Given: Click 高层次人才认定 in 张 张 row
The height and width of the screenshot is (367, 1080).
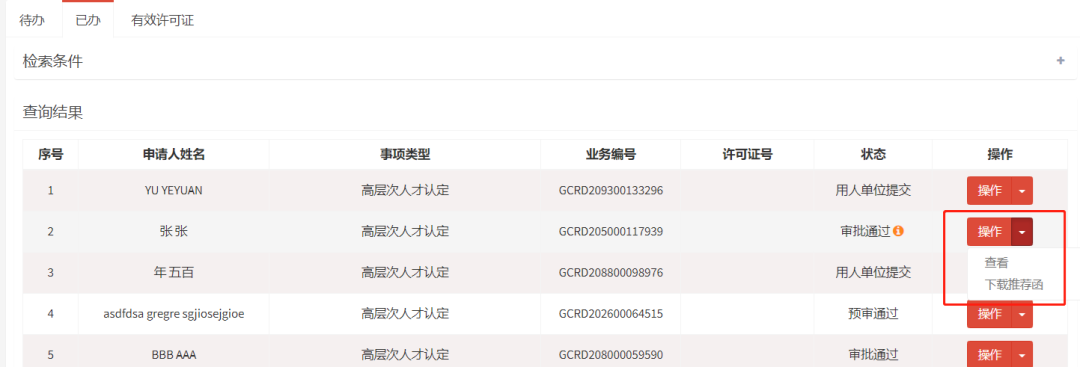Looking at the screenshot, I should click(x=405, y=232).
